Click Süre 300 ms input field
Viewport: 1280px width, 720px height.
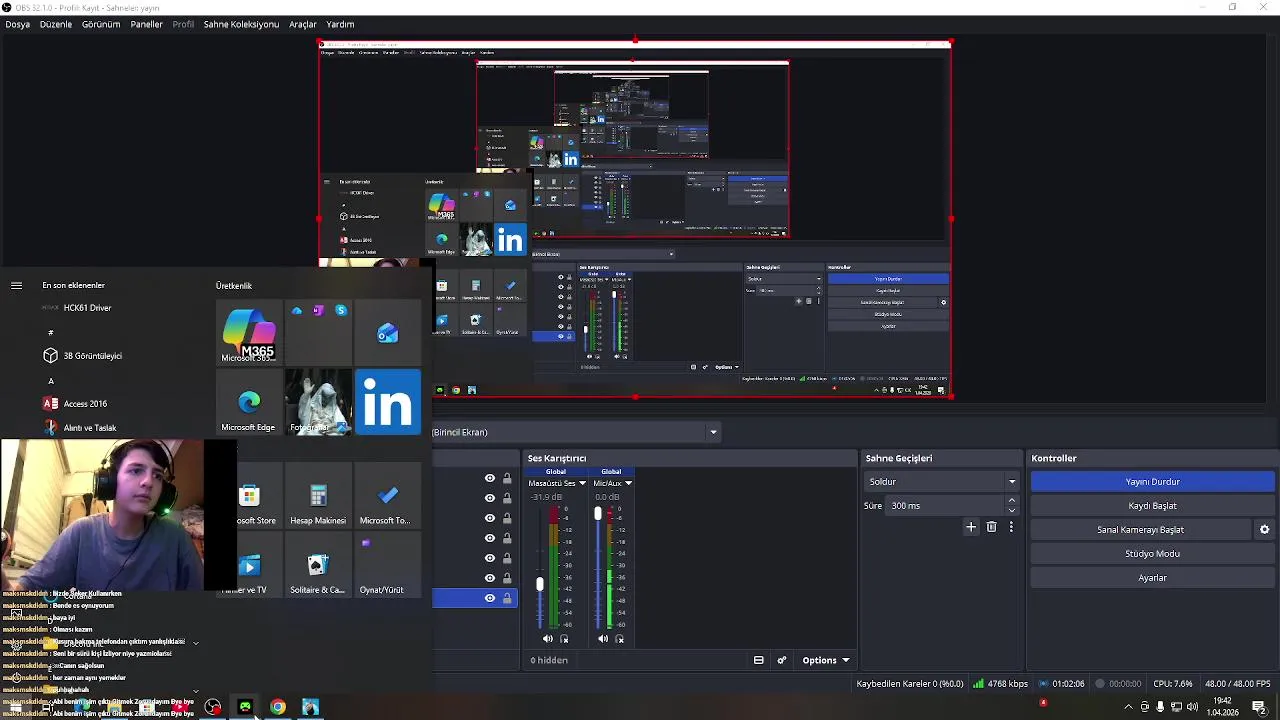click(945, 506)
